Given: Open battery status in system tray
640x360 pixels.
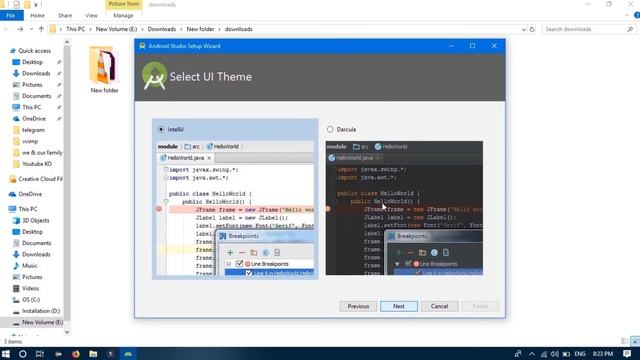Looking at the screenshot, I should [566, 354].
